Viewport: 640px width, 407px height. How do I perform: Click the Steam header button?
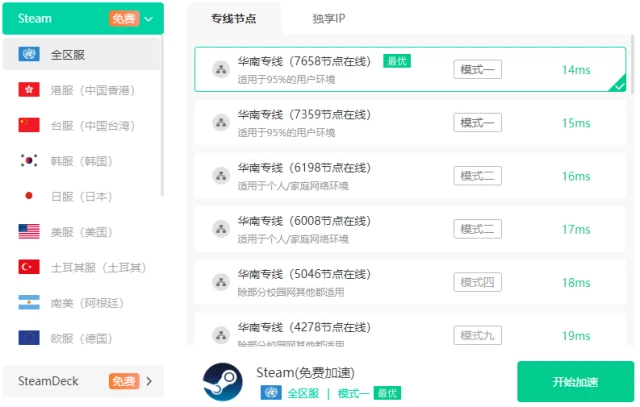coord(83,18)
